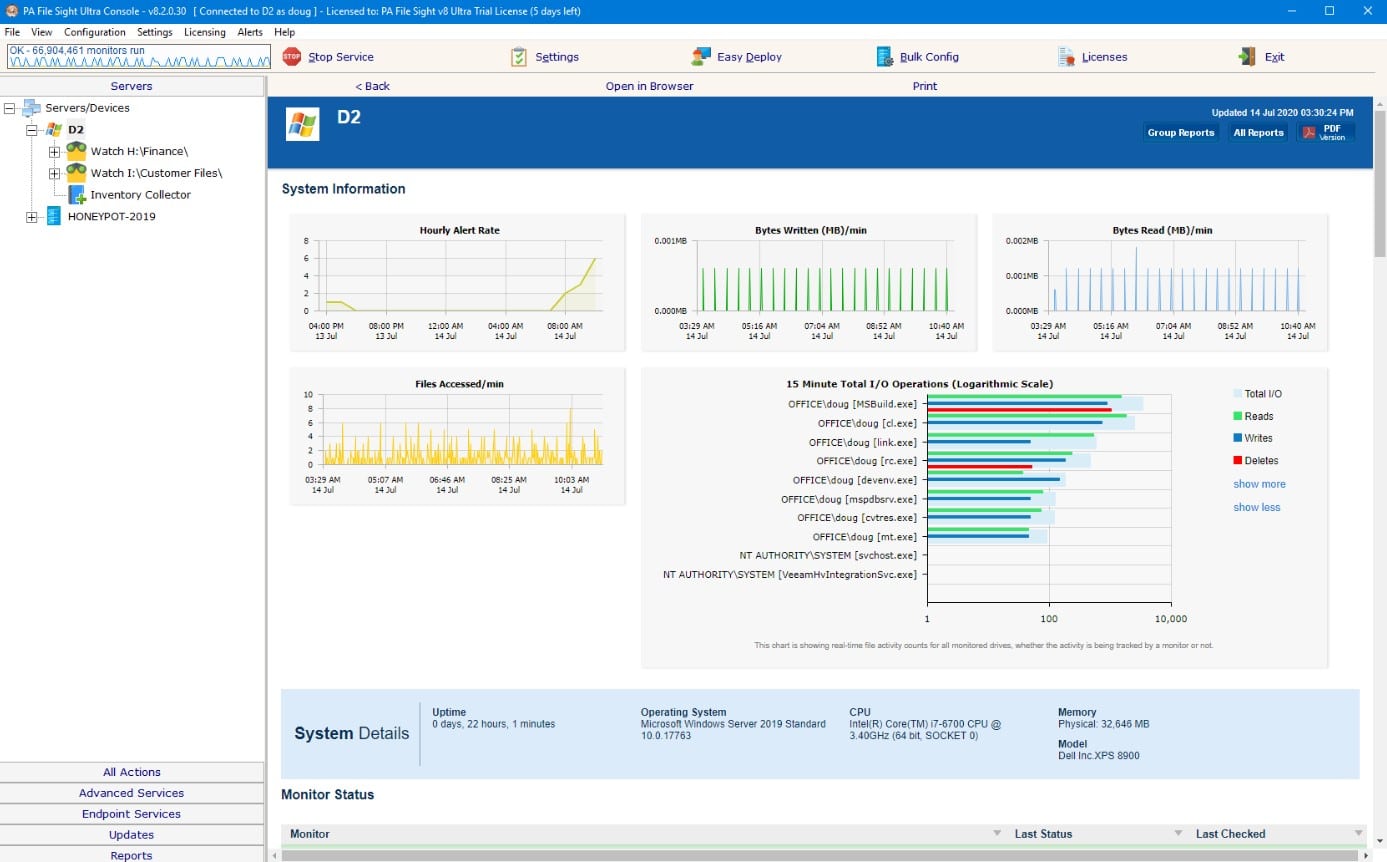The height and width of the screenshot is (862, 1387).
Task: Switch to Advanced Services panel
Action: (x=132, y=793)
